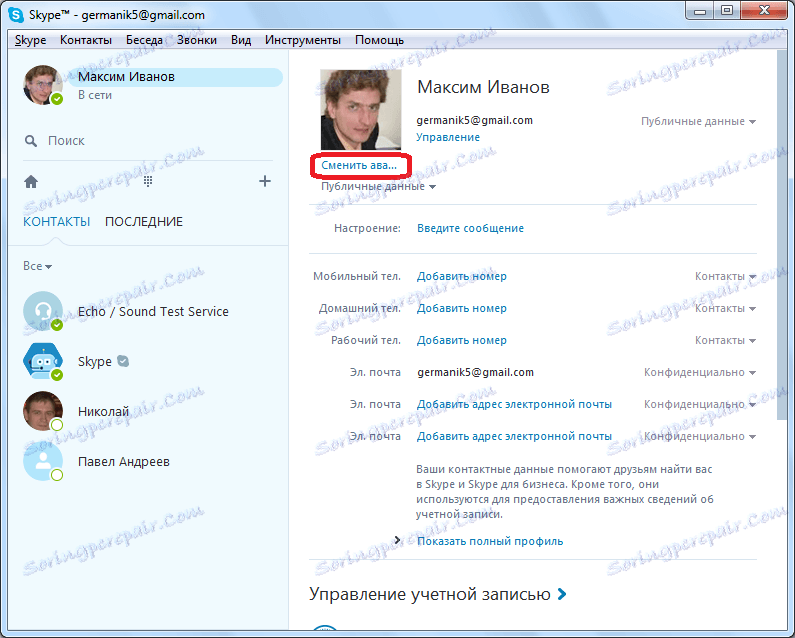This screenshot has height=638, width=795.
Task: Open Управление учетной записью section
Action: pyautogui.click(x=438, y=594)
